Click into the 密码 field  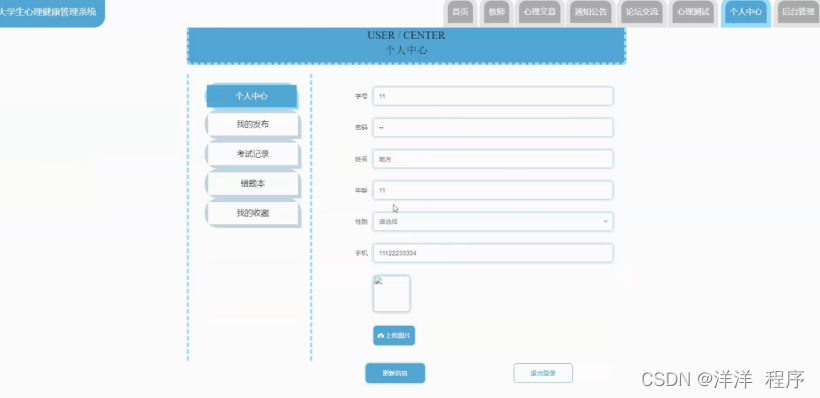coord(493,128)
